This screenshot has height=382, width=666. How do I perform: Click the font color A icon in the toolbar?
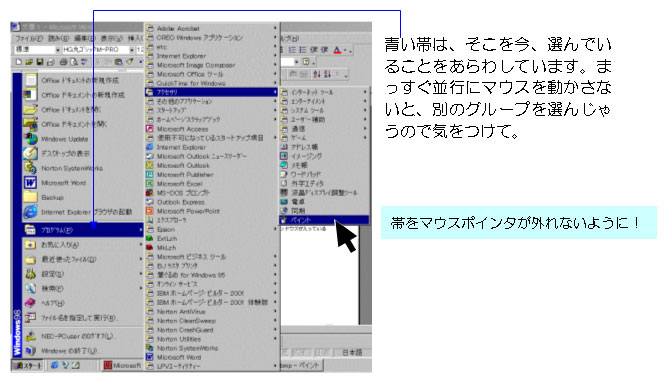pos(337,50)
